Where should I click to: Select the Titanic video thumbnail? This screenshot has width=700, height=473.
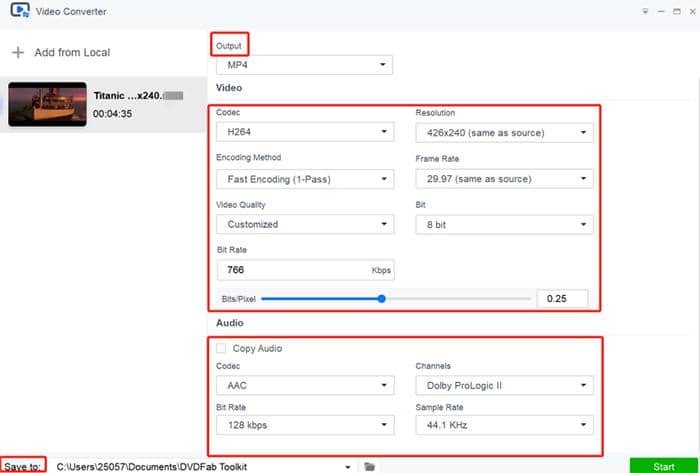tap(46, 104)
